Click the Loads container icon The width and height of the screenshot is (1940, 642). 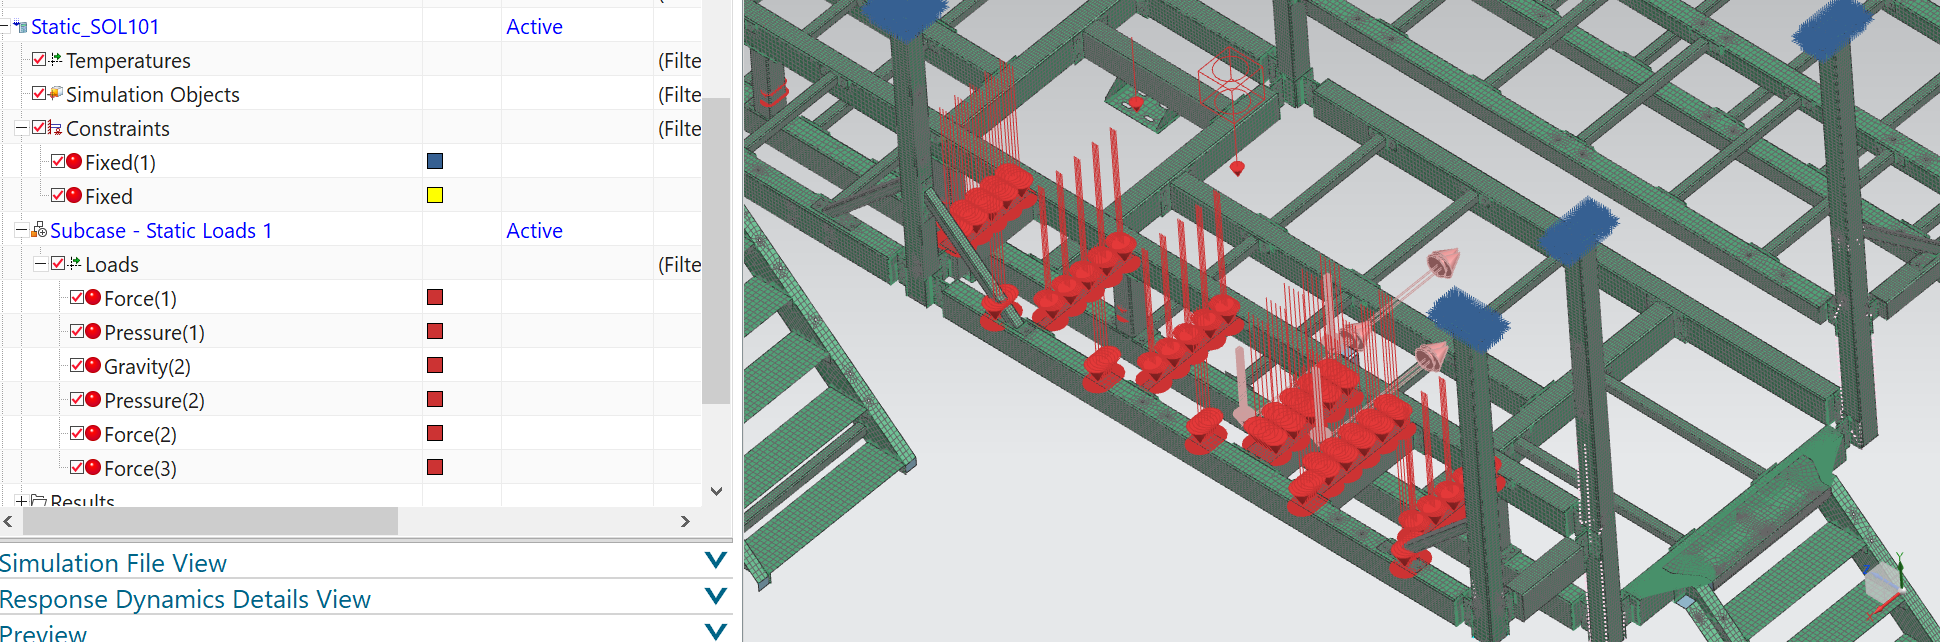(x=75, y=264)
